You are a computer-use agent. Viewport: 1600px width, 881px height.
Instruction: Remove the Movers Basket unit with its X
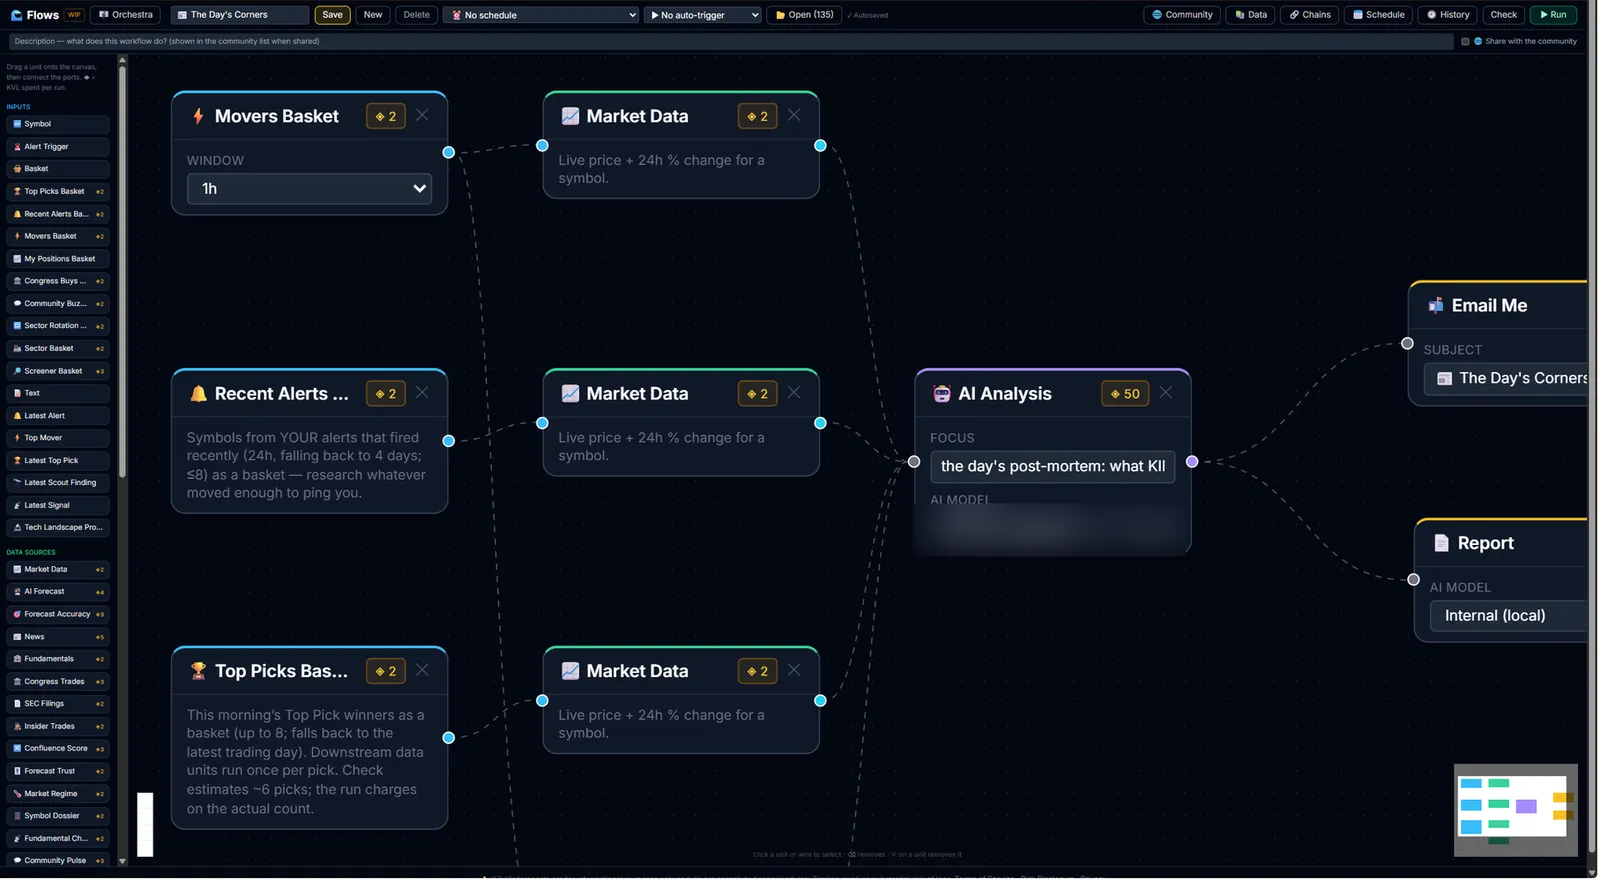422,115
